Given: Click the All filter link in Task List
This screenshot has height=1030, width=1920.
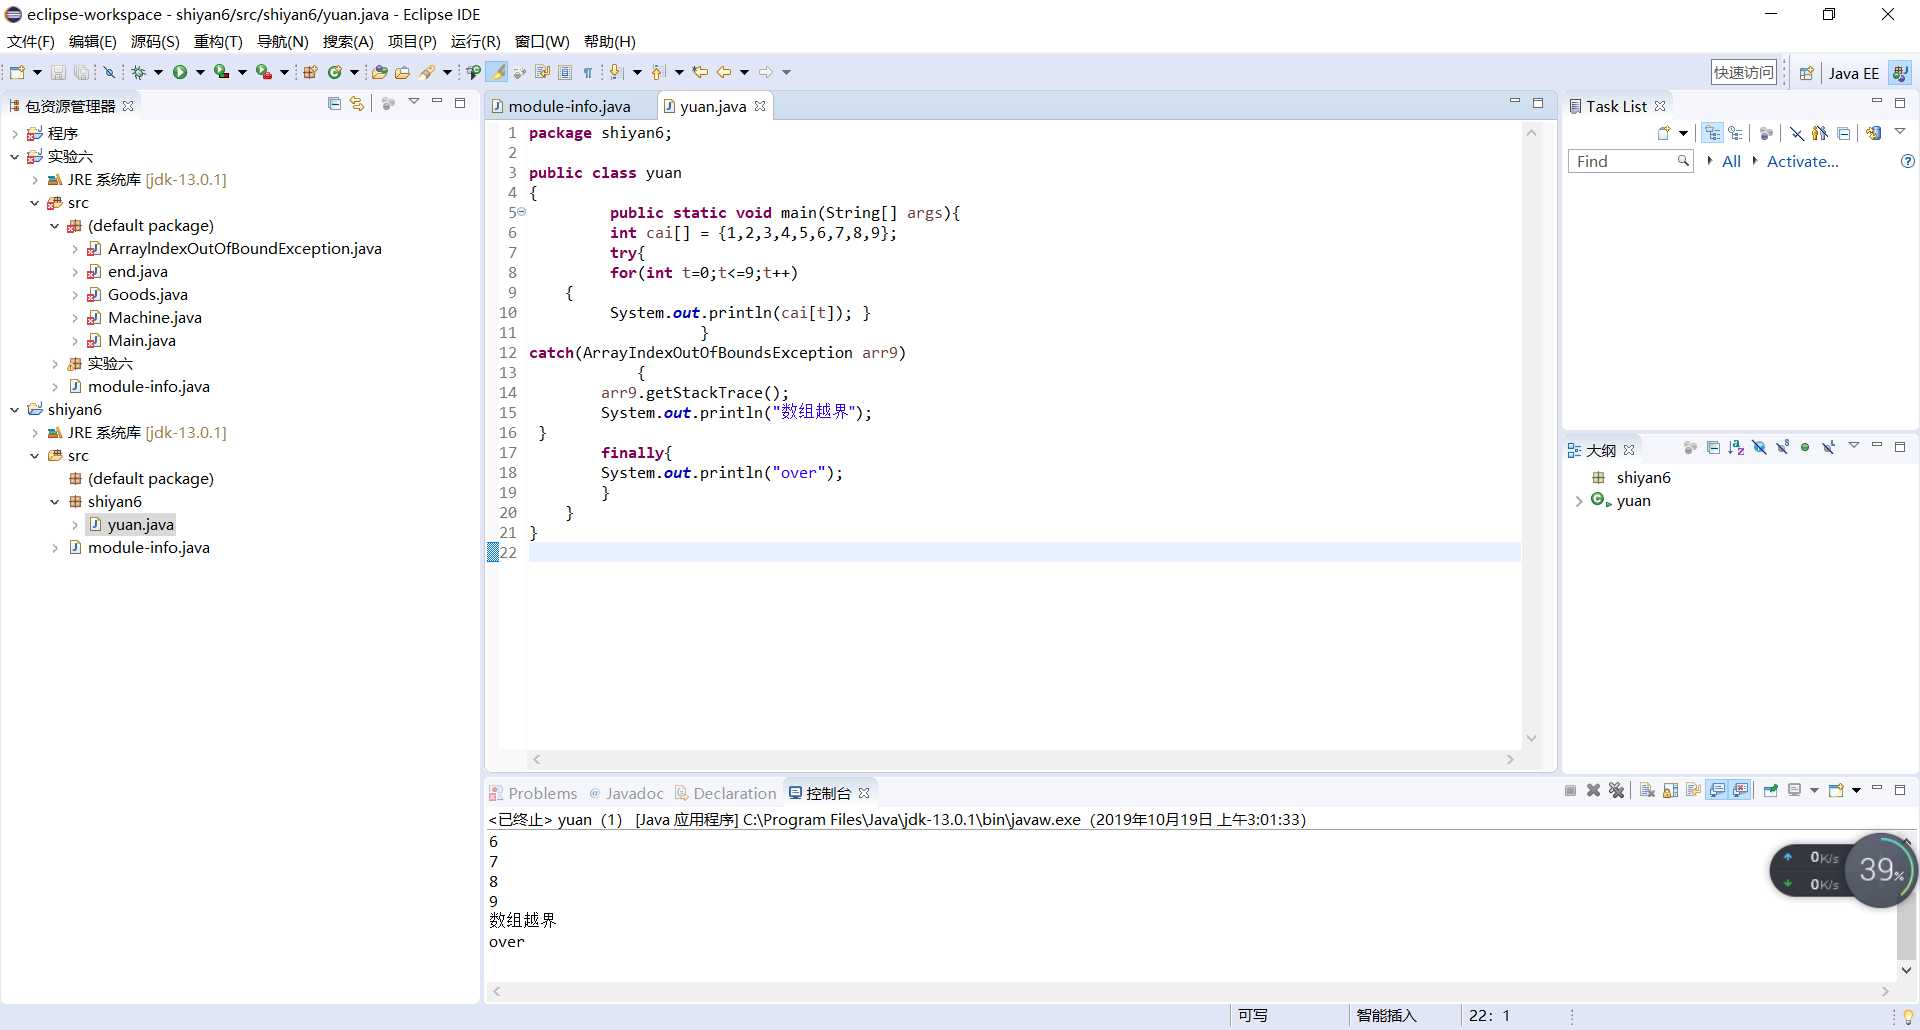Looking at the screenshot, I should pos(1731,161).
